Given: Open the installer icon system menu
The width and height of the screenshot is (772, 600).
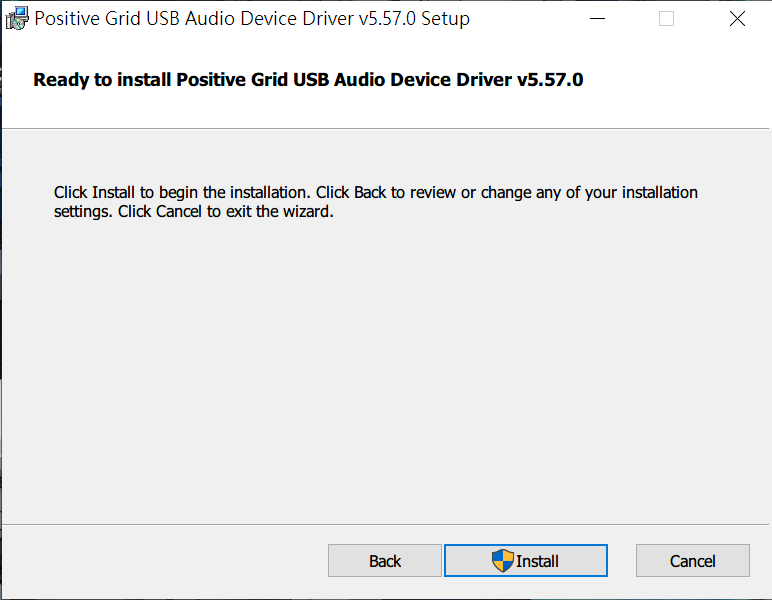Looking at the screenshot, I should pyautogui.click(x=17, y=19).
